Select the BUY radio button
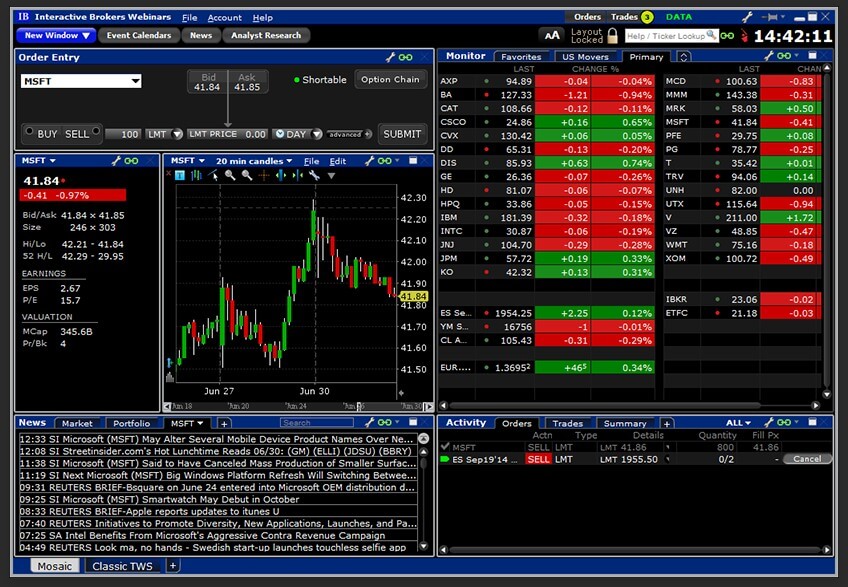 click(x=29, y=131)
